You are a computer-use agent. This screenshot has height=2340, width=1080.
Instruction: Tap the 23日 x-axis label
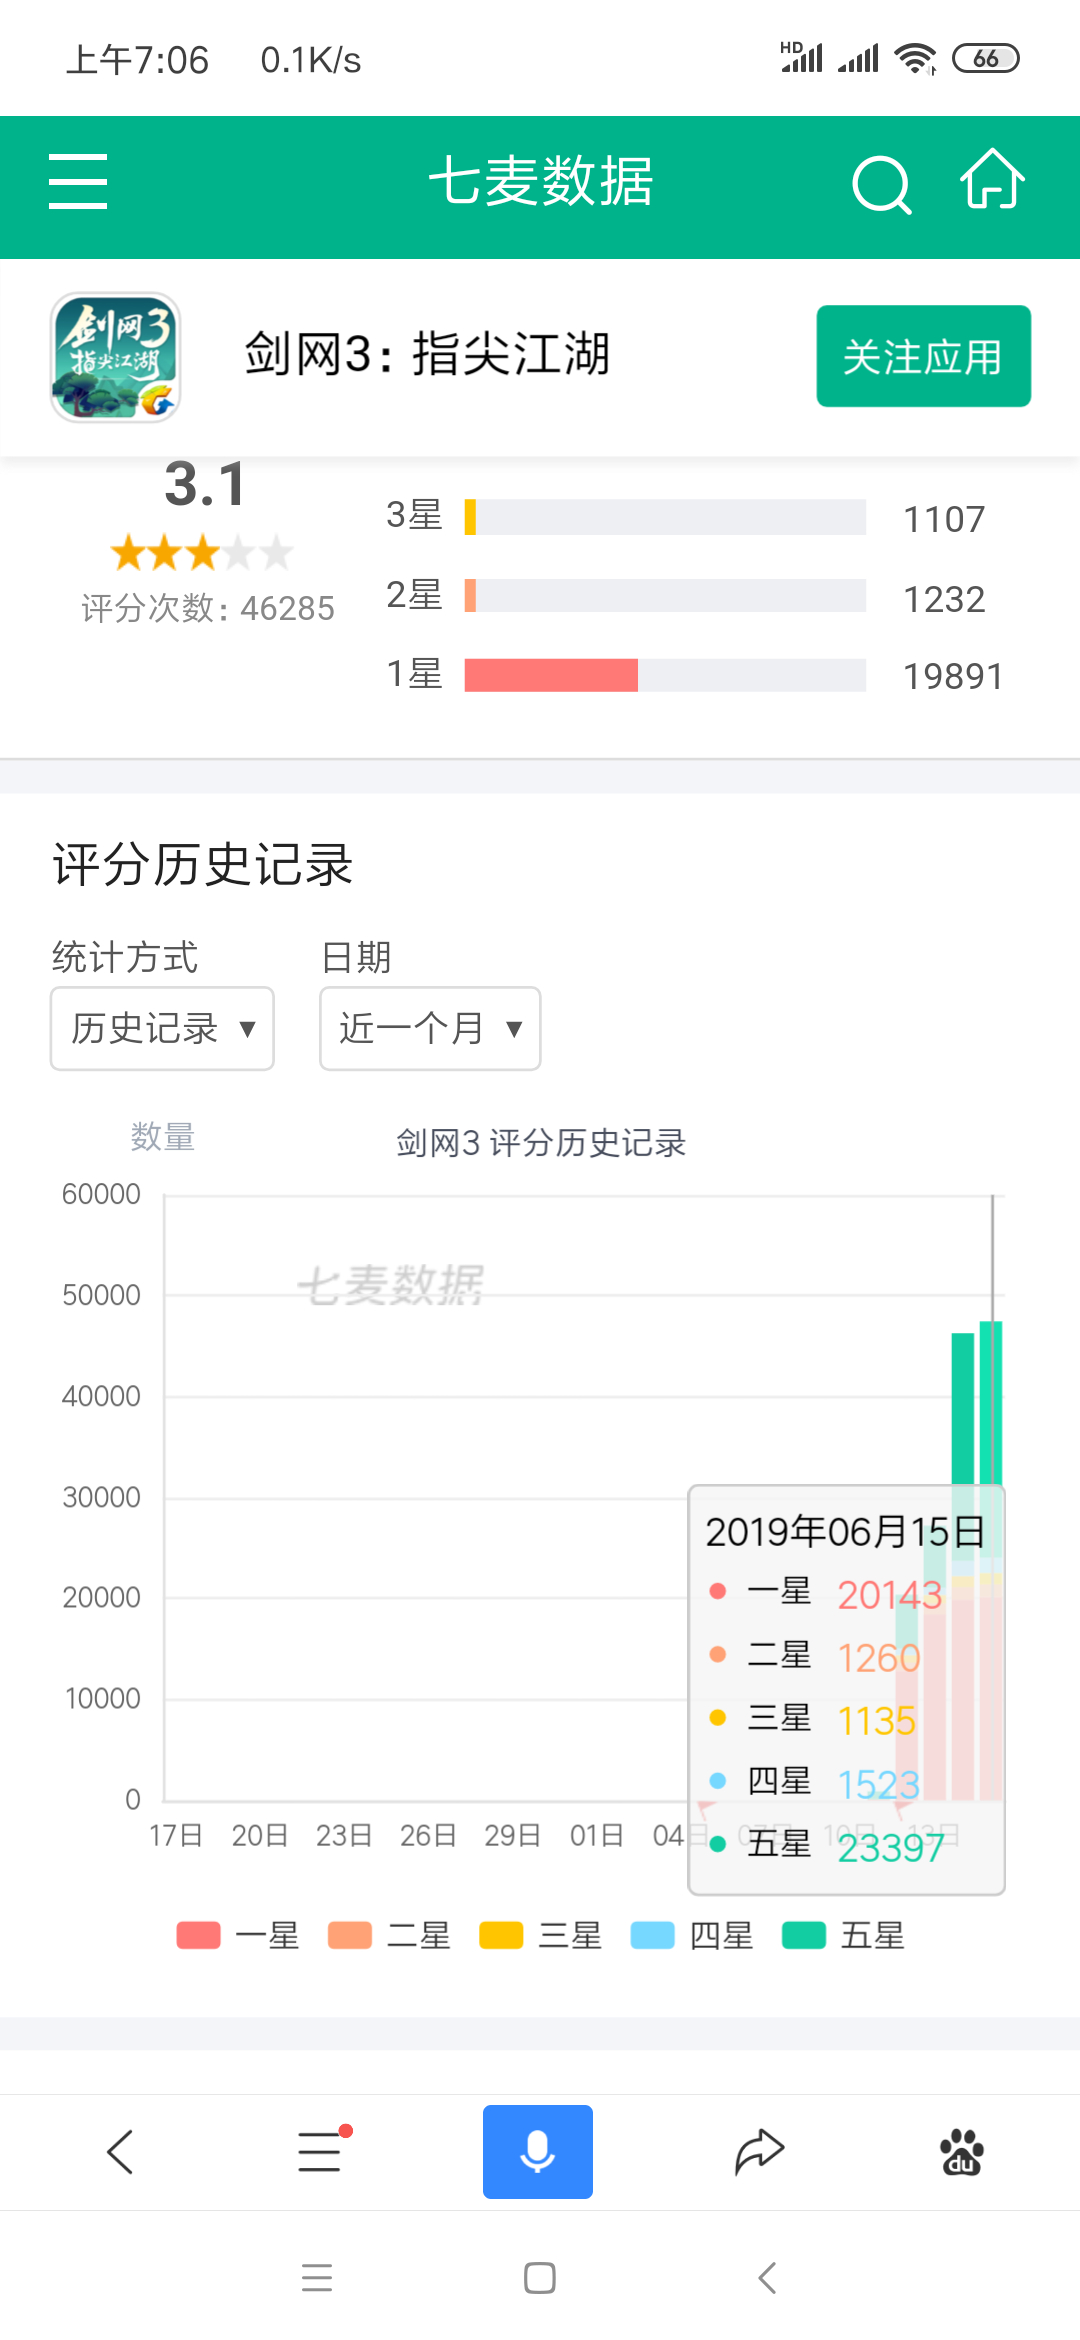click(344, 1836)
